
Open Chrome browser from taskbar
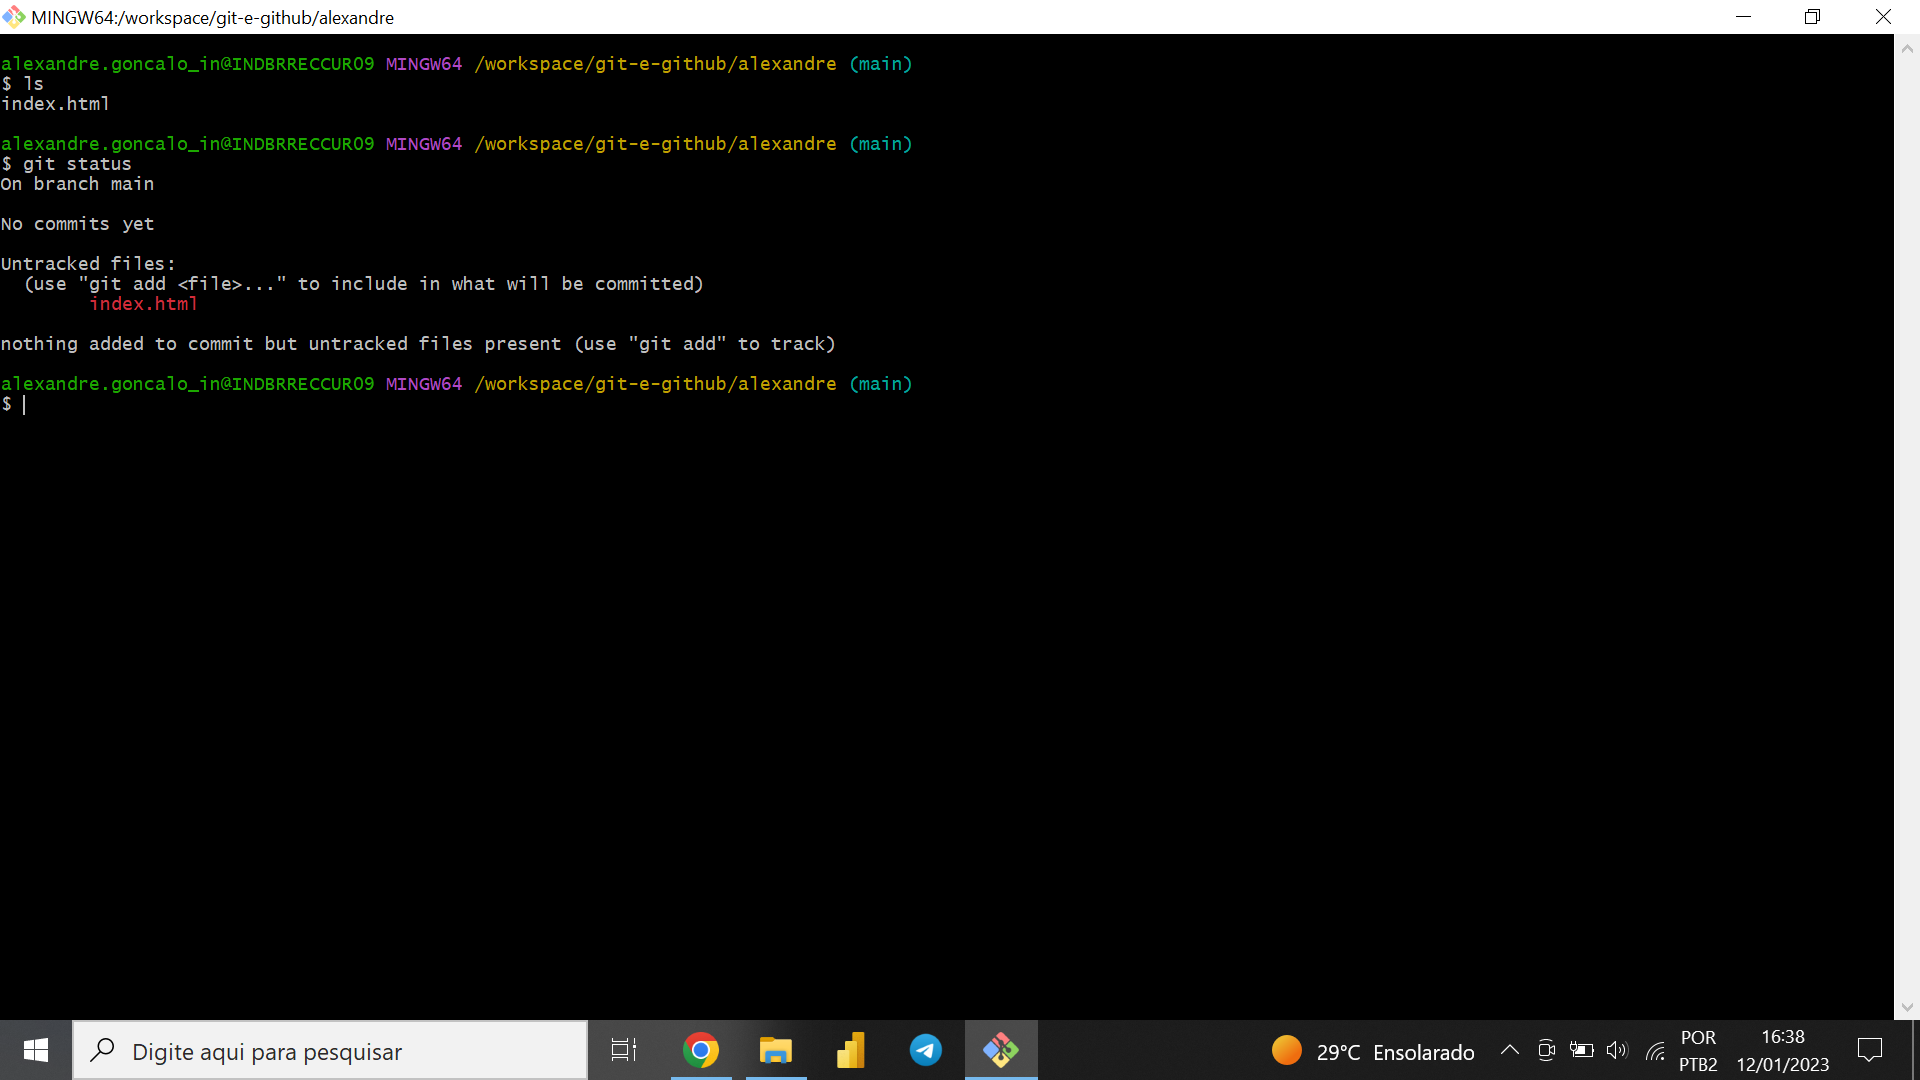tap(699, 1051)
